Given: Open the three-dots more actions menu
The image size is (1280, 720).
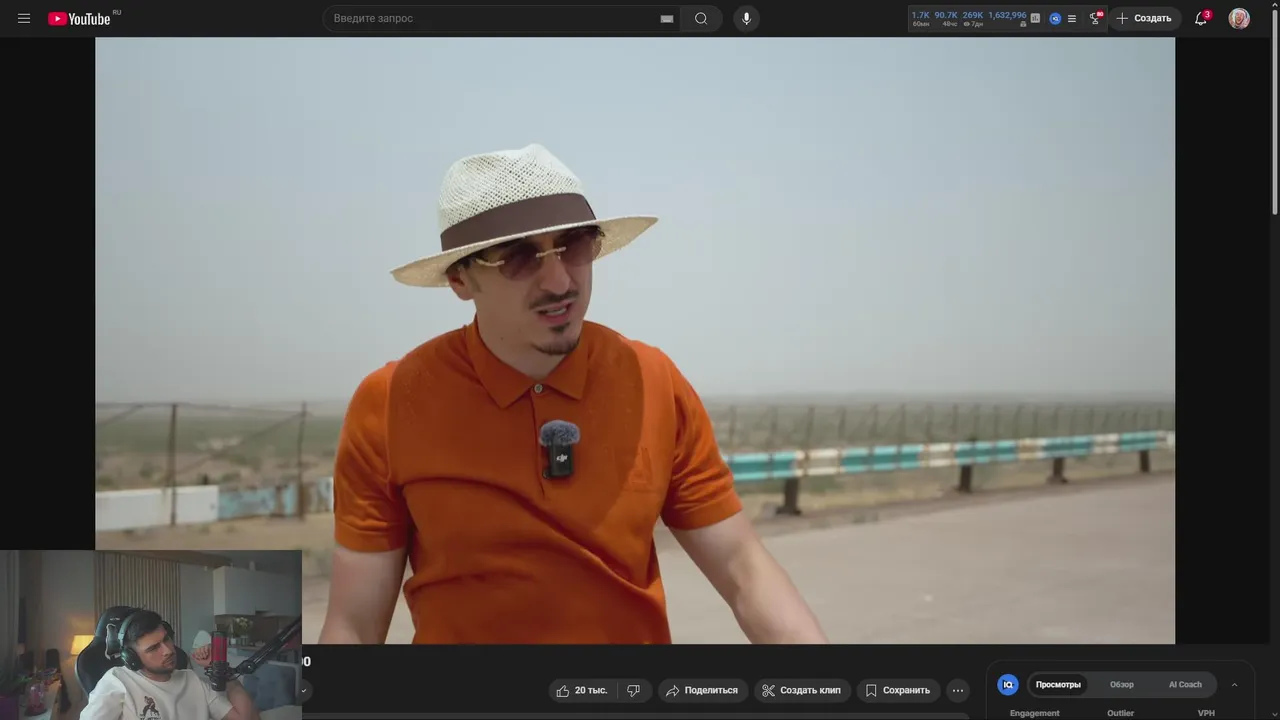Looking at the screenshot, I should pos(958,690).
